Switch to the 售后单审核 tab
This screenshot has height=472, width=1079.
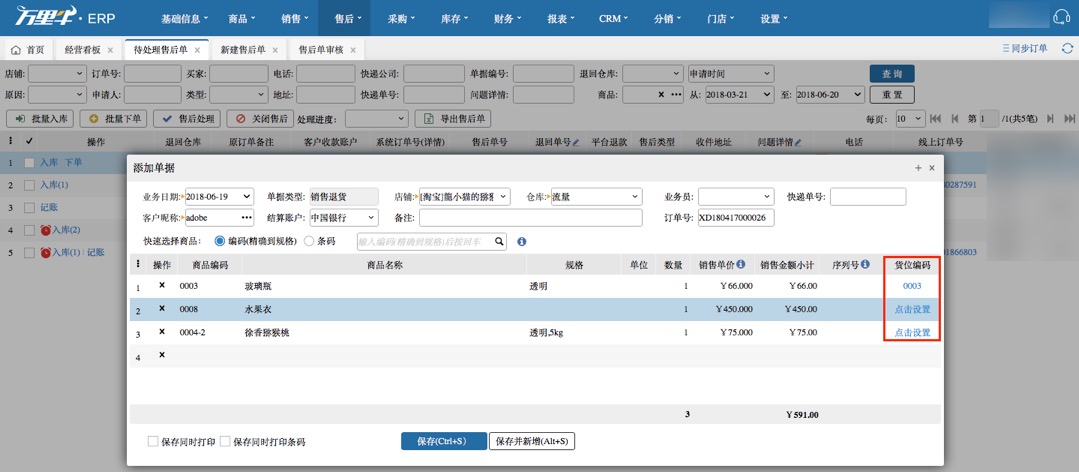click(321, 50)
